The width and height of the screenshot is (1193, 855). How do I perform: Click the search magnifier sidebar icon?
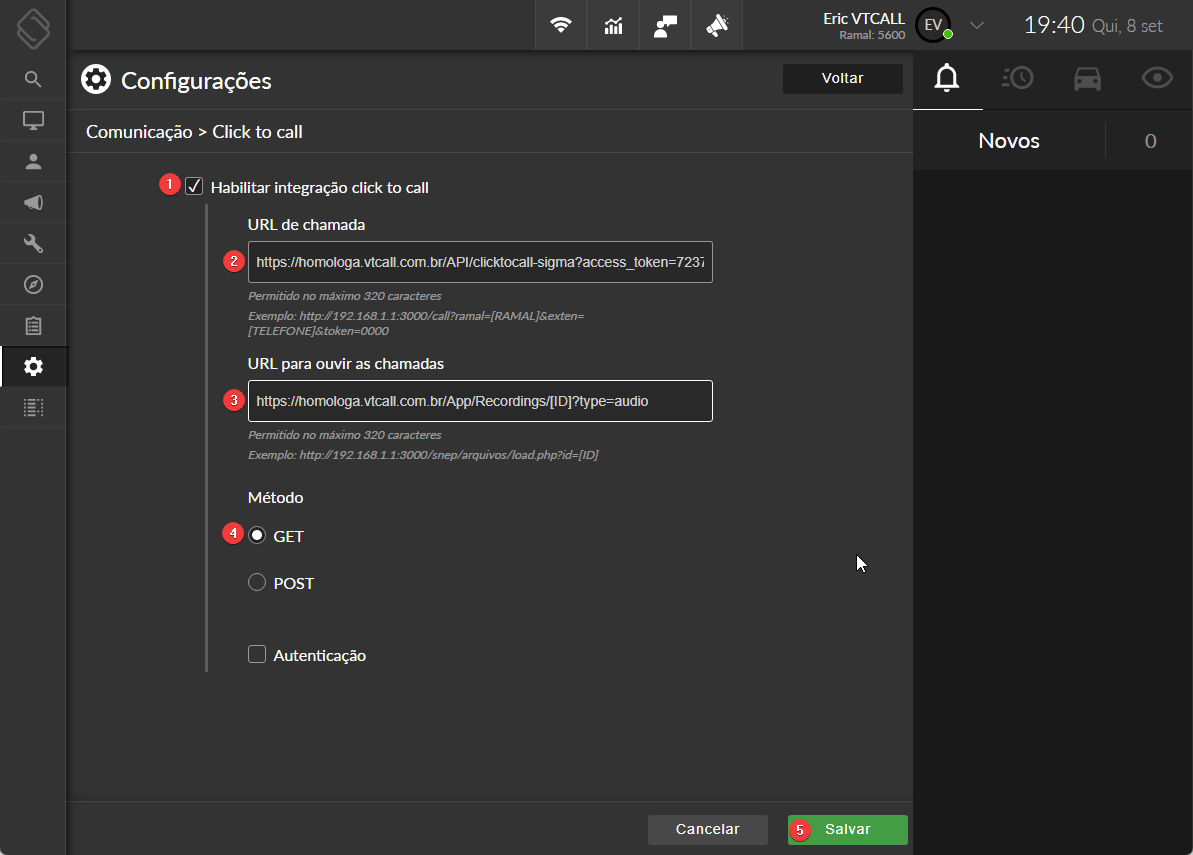tap(33, 79)
